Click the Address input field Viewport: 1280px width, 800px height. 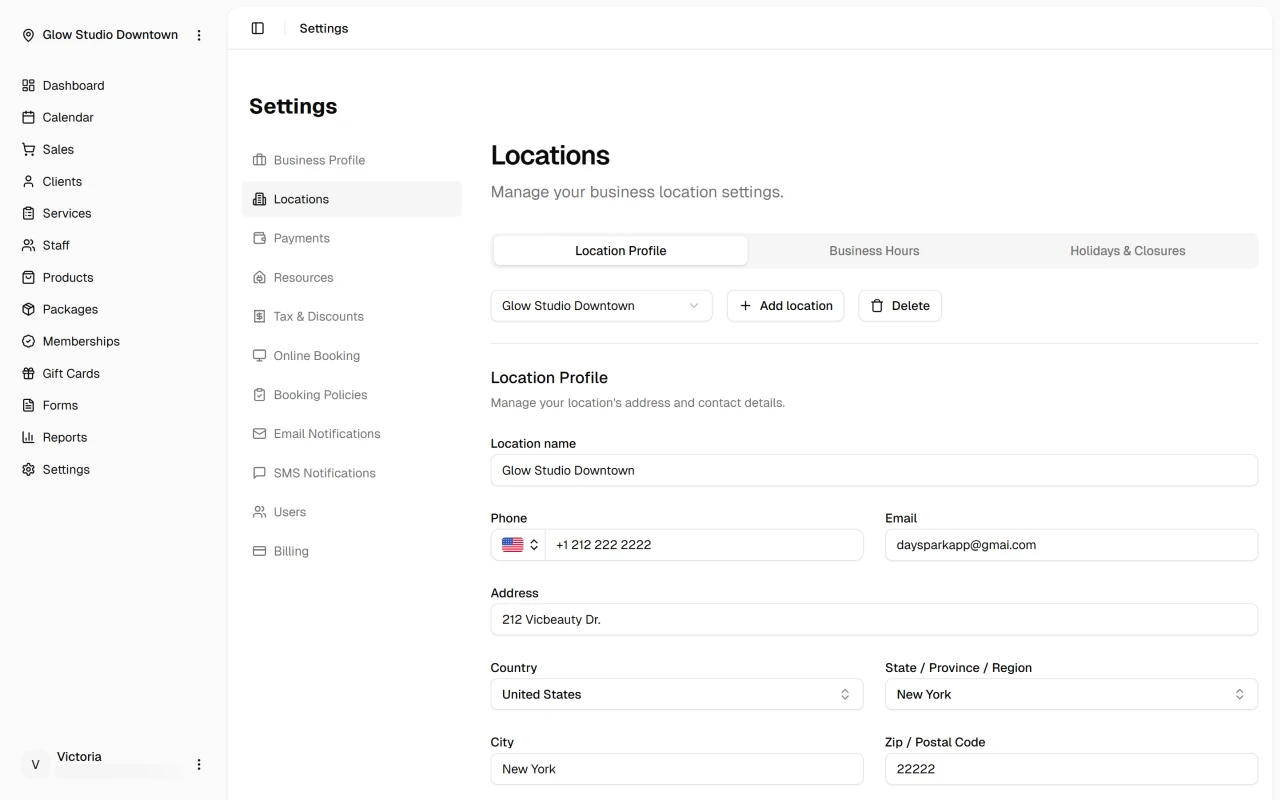click(874, 619)
